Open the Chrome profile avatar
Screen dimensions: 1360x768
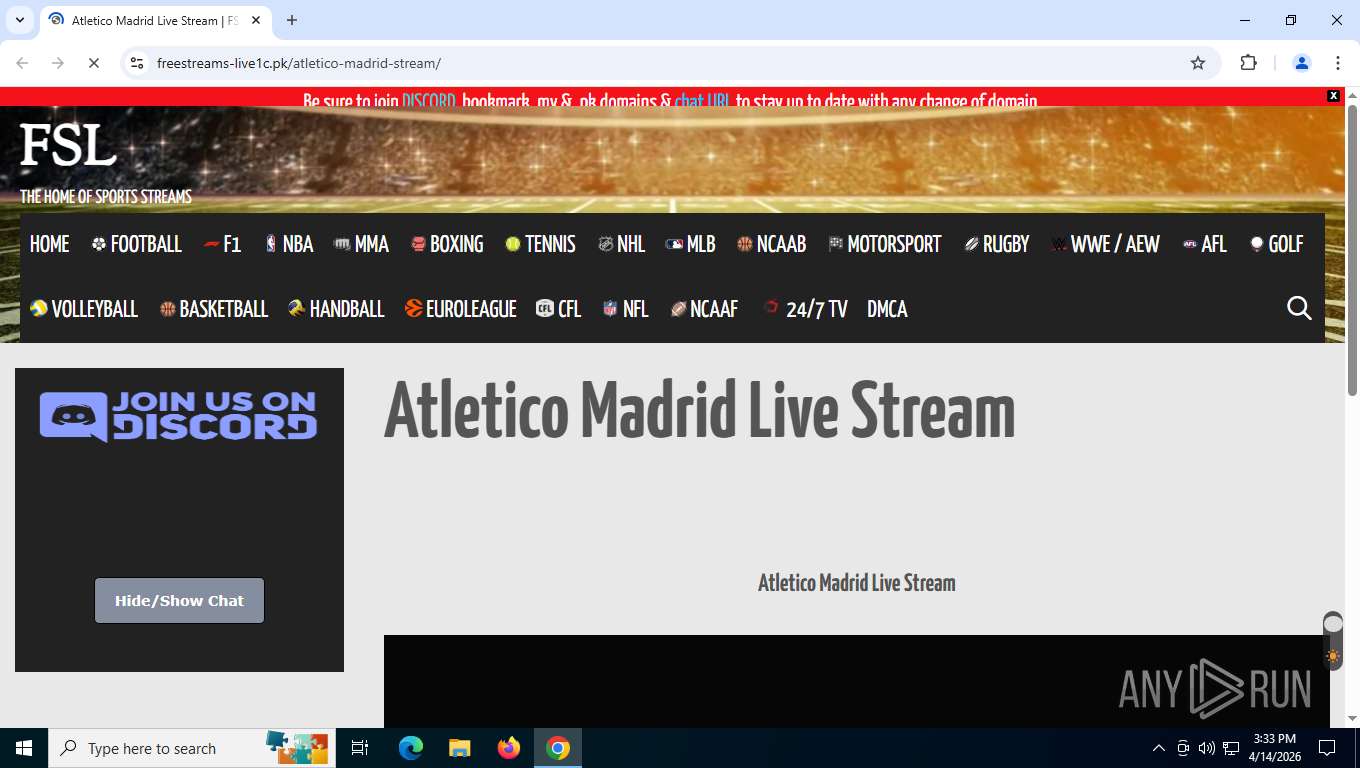(1302, 63)
